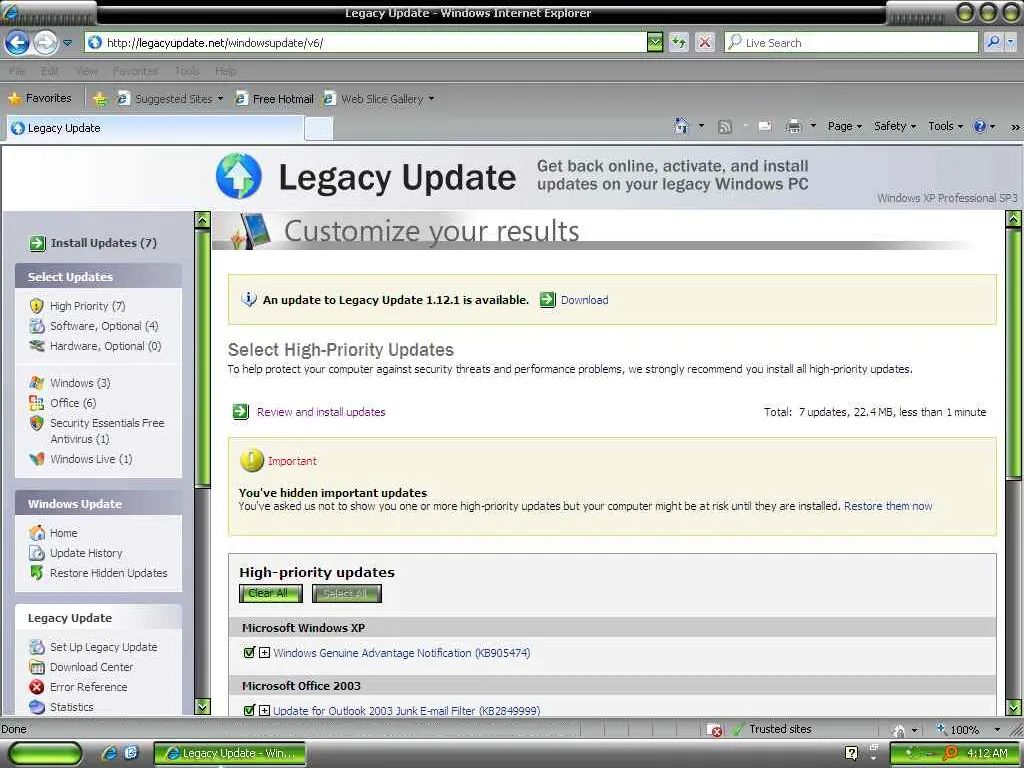Click the popup blocker status bar icon
Viewport: 1024px width, 768px height.
[715, 729]
